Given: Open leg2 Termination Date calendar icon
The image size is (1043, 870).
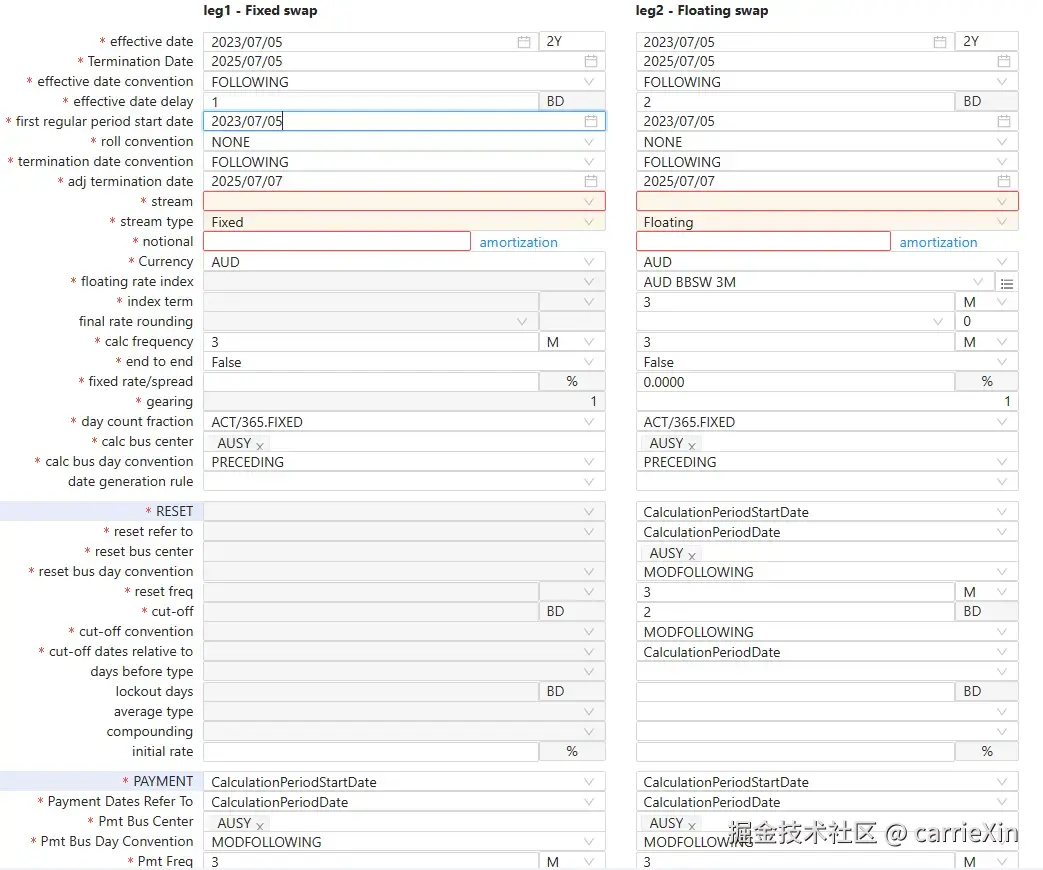Looking at the screenshot, I should (1003, 62).
